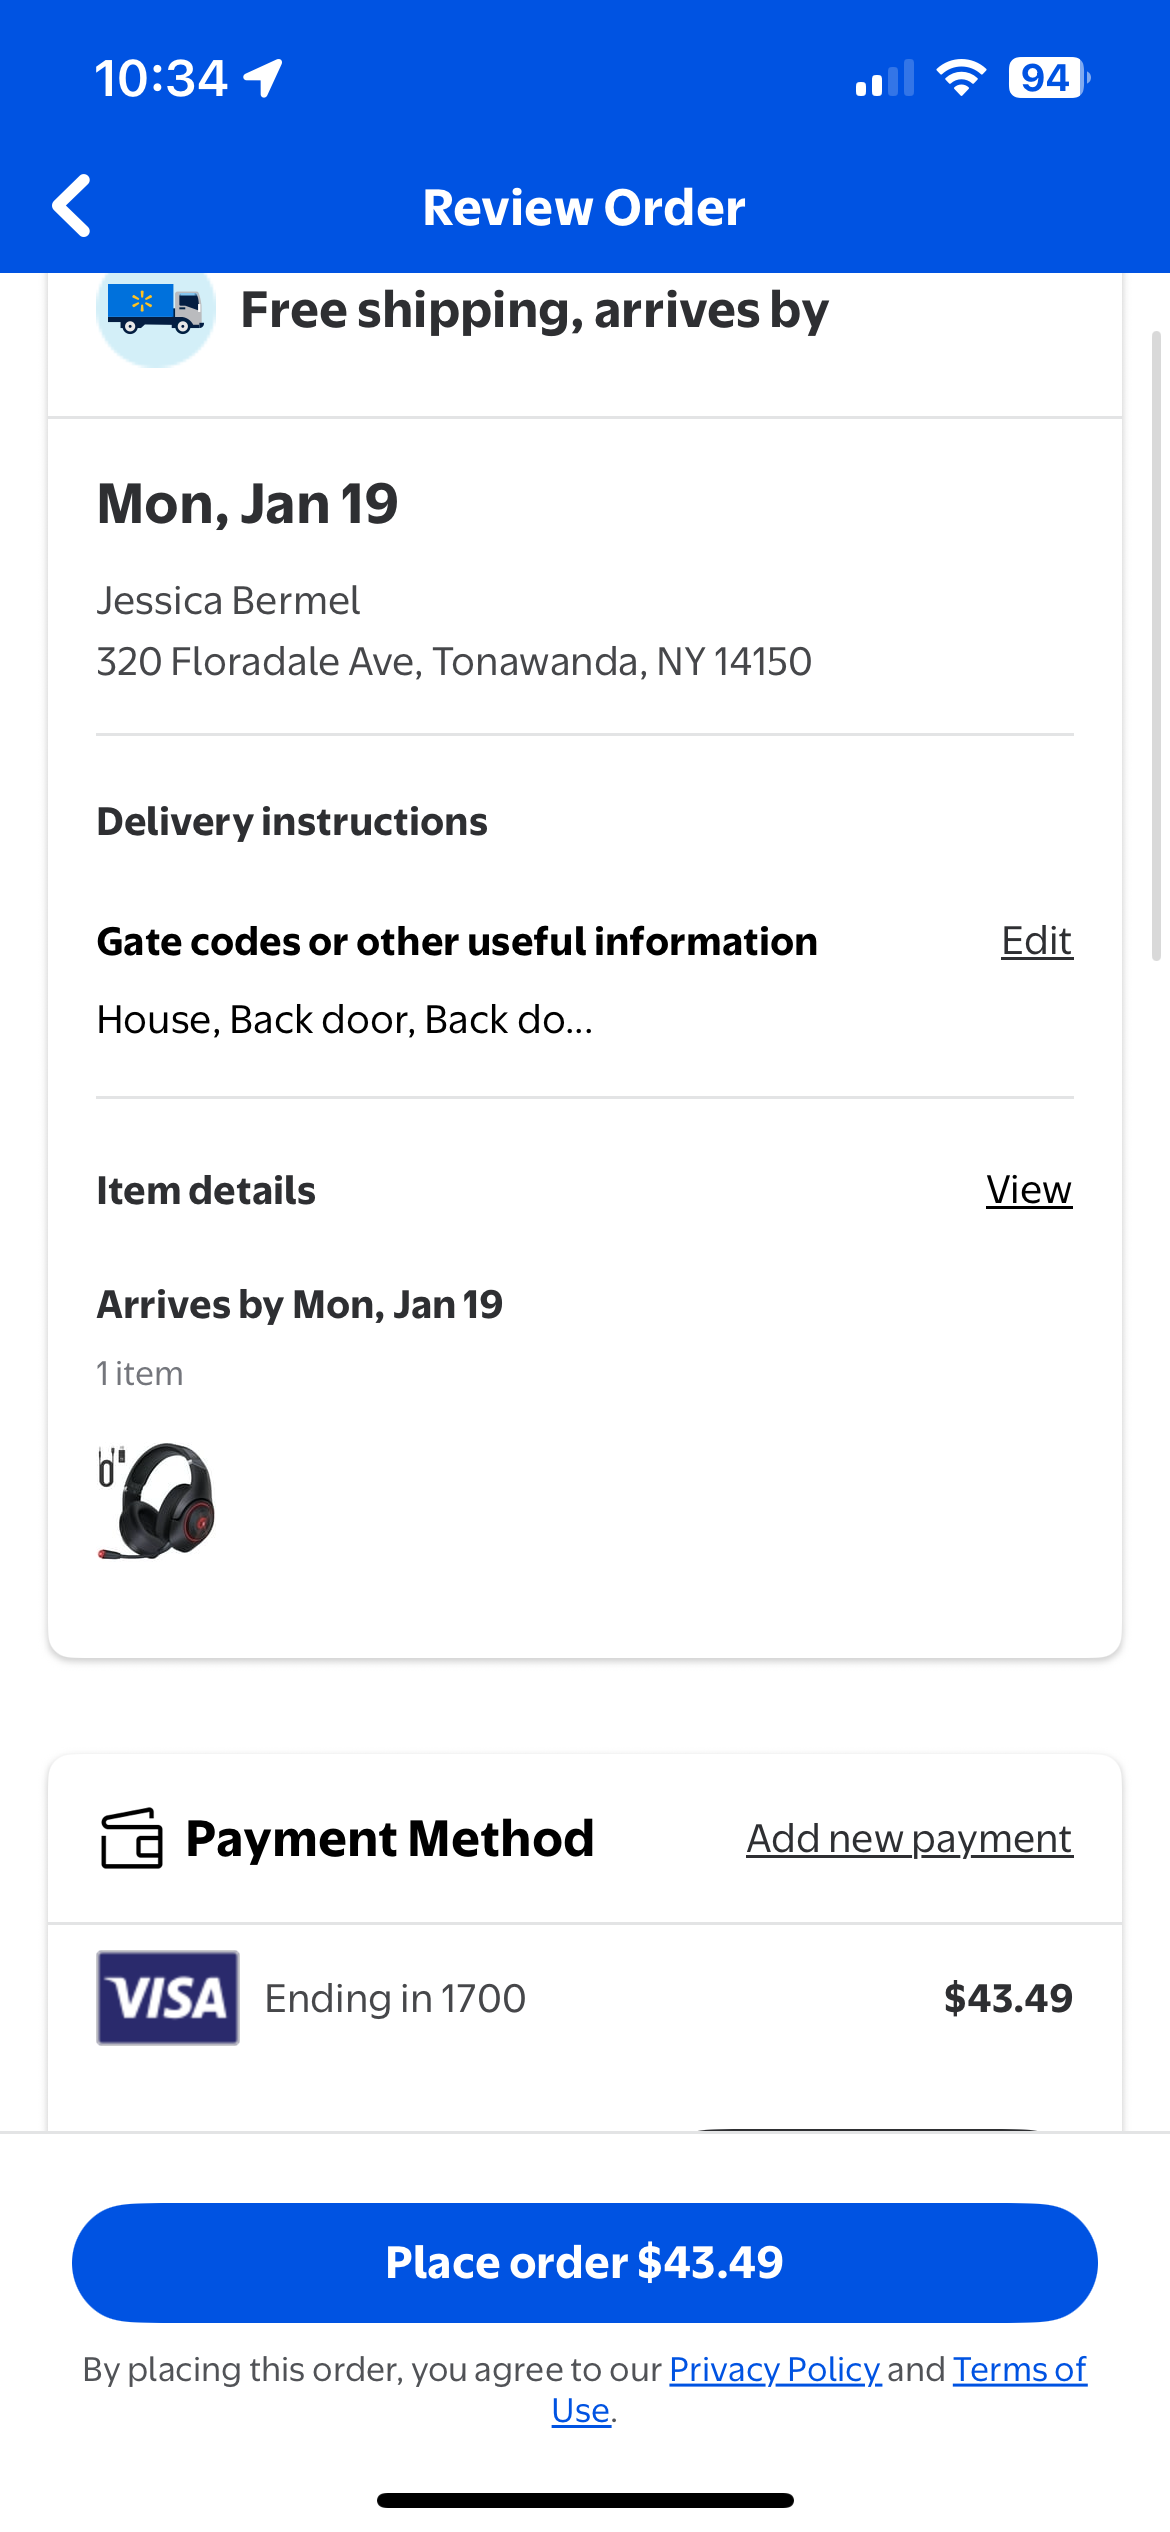Open the Terms of Use link
The width and height of the screenshot is (1170, 2532).
(x=1018, y=2369)
